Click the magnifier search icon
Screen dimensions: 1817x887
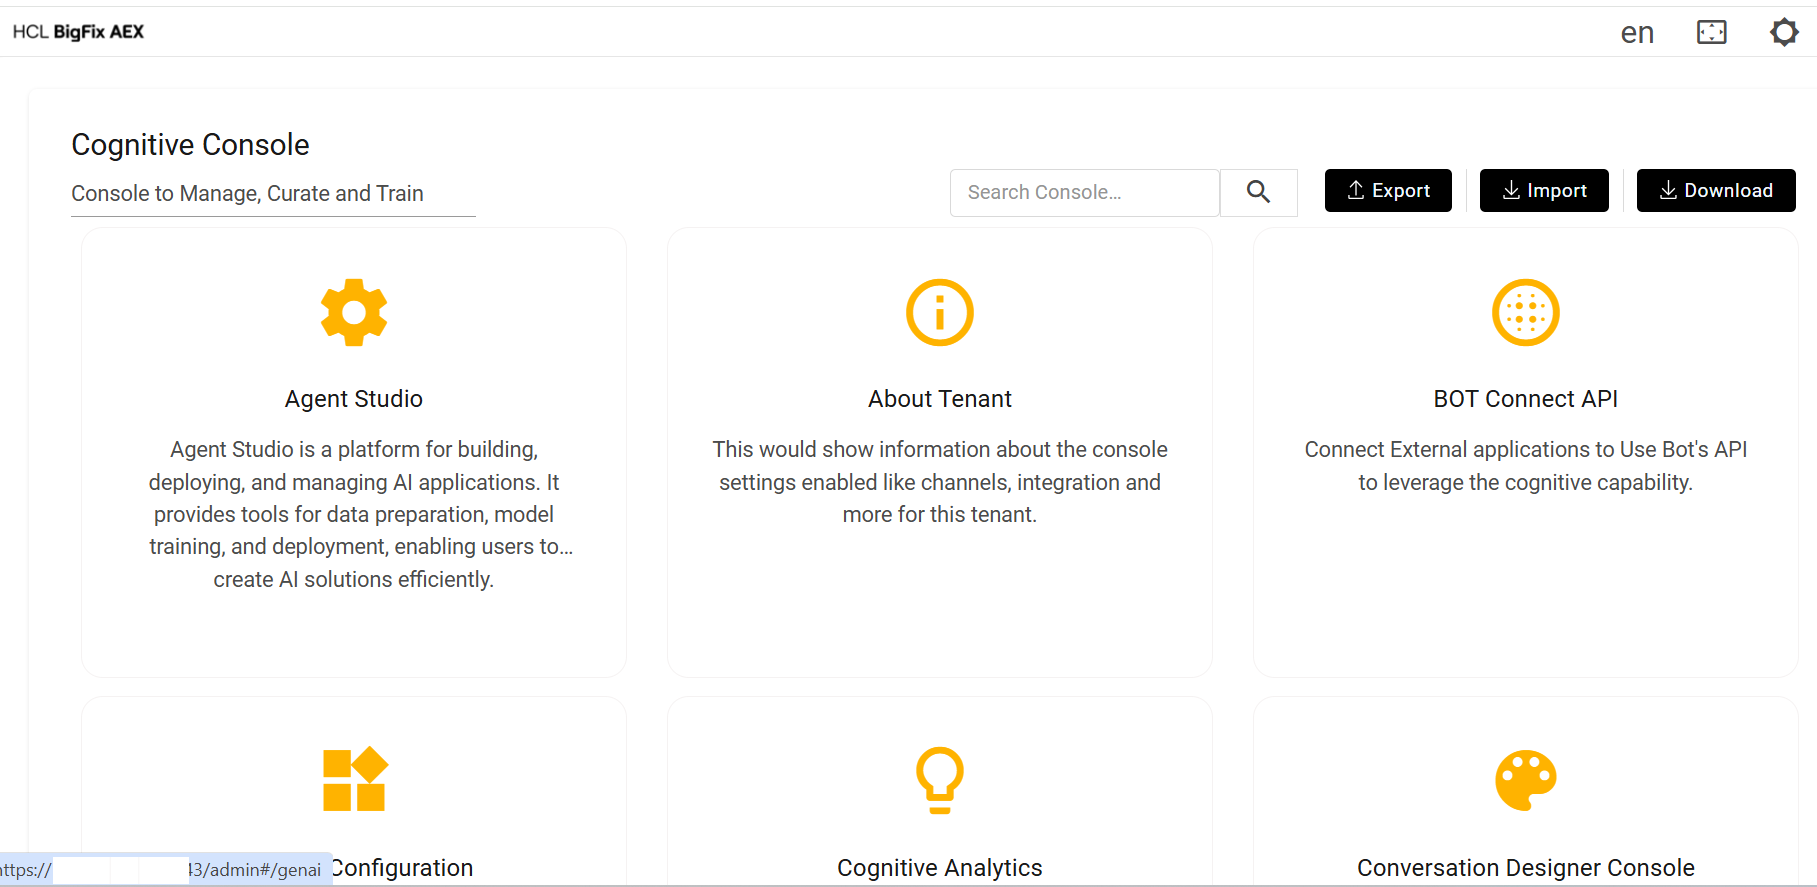(1258, 192)
